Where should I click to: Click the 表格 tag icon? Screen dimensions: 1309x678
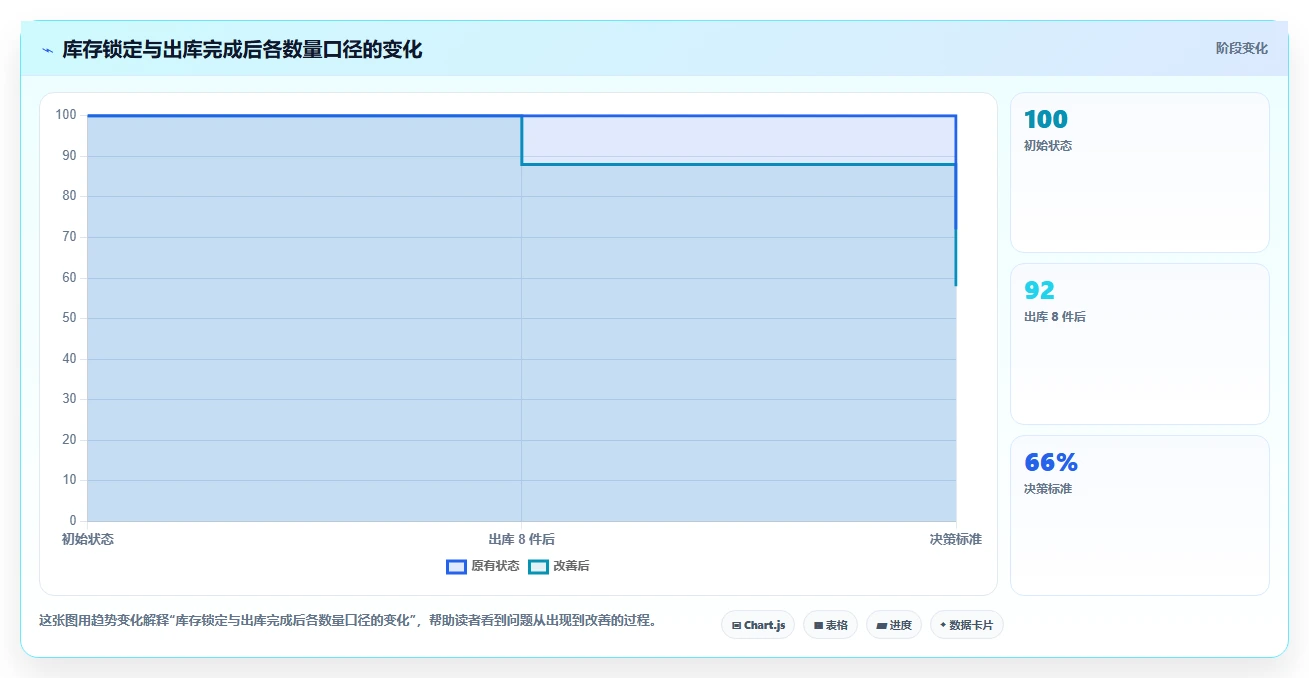(818, 625)
